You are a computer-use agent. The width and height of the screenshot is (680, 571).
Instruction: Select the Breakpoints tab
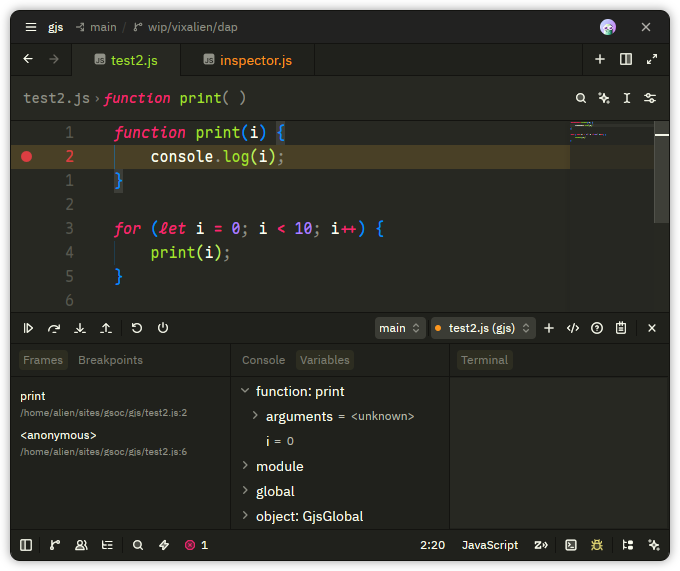click(110, 360)
